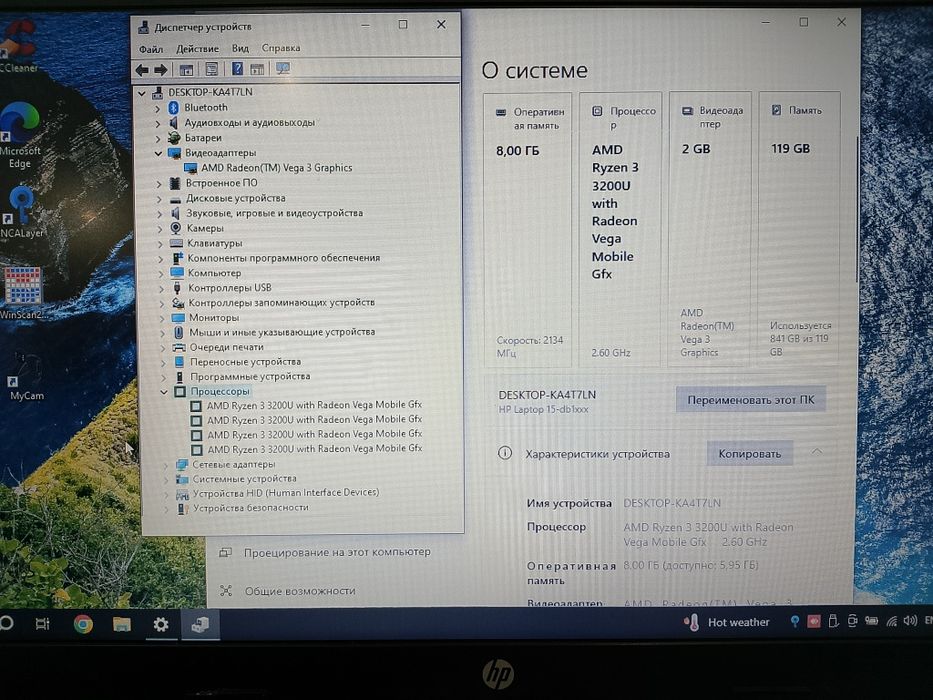Expand the Сетевые адаптеры node
This screenshot has width=933, height=700.
(x=165, y=465)
